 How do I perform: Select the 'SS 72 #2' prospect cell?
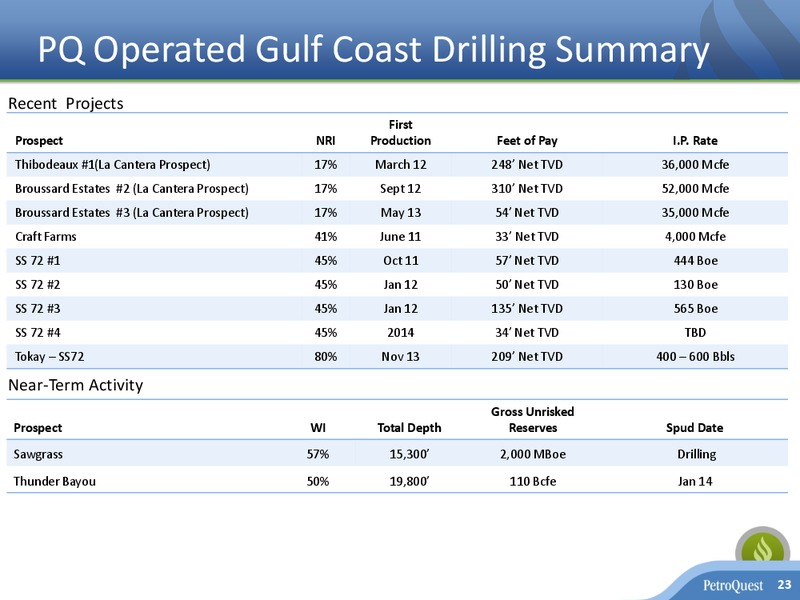[38, 285]
